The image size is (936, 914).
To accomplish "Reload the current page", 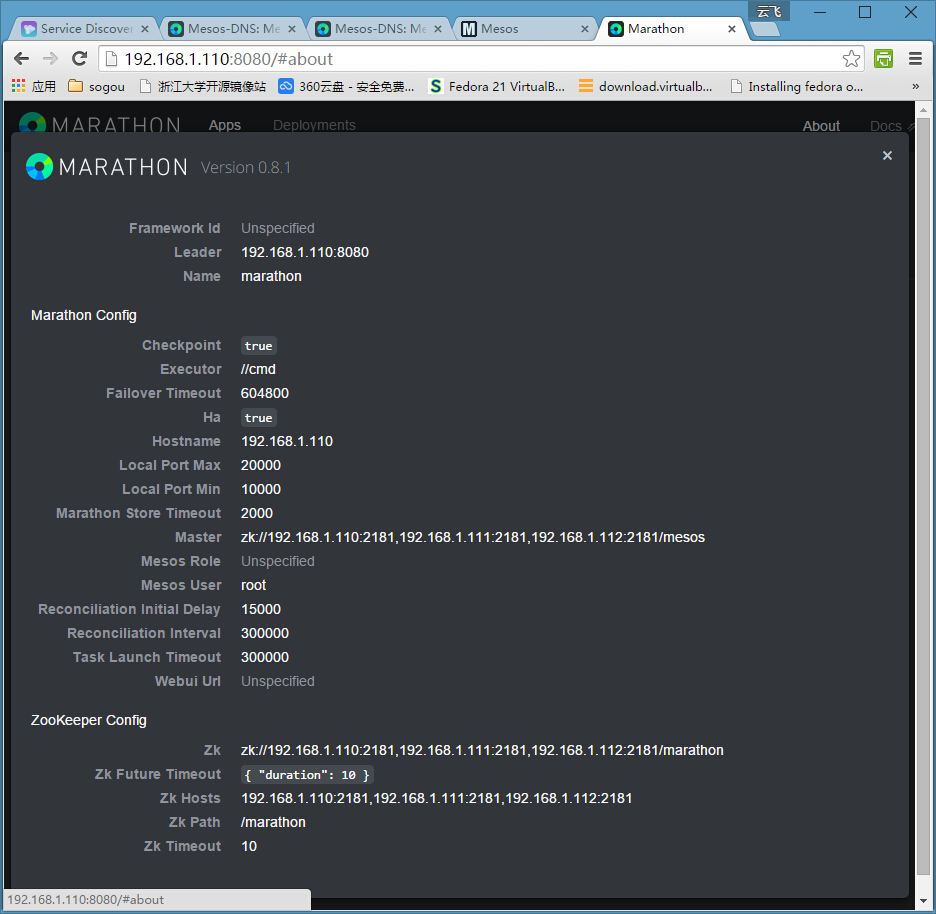I will click(79, 59).
